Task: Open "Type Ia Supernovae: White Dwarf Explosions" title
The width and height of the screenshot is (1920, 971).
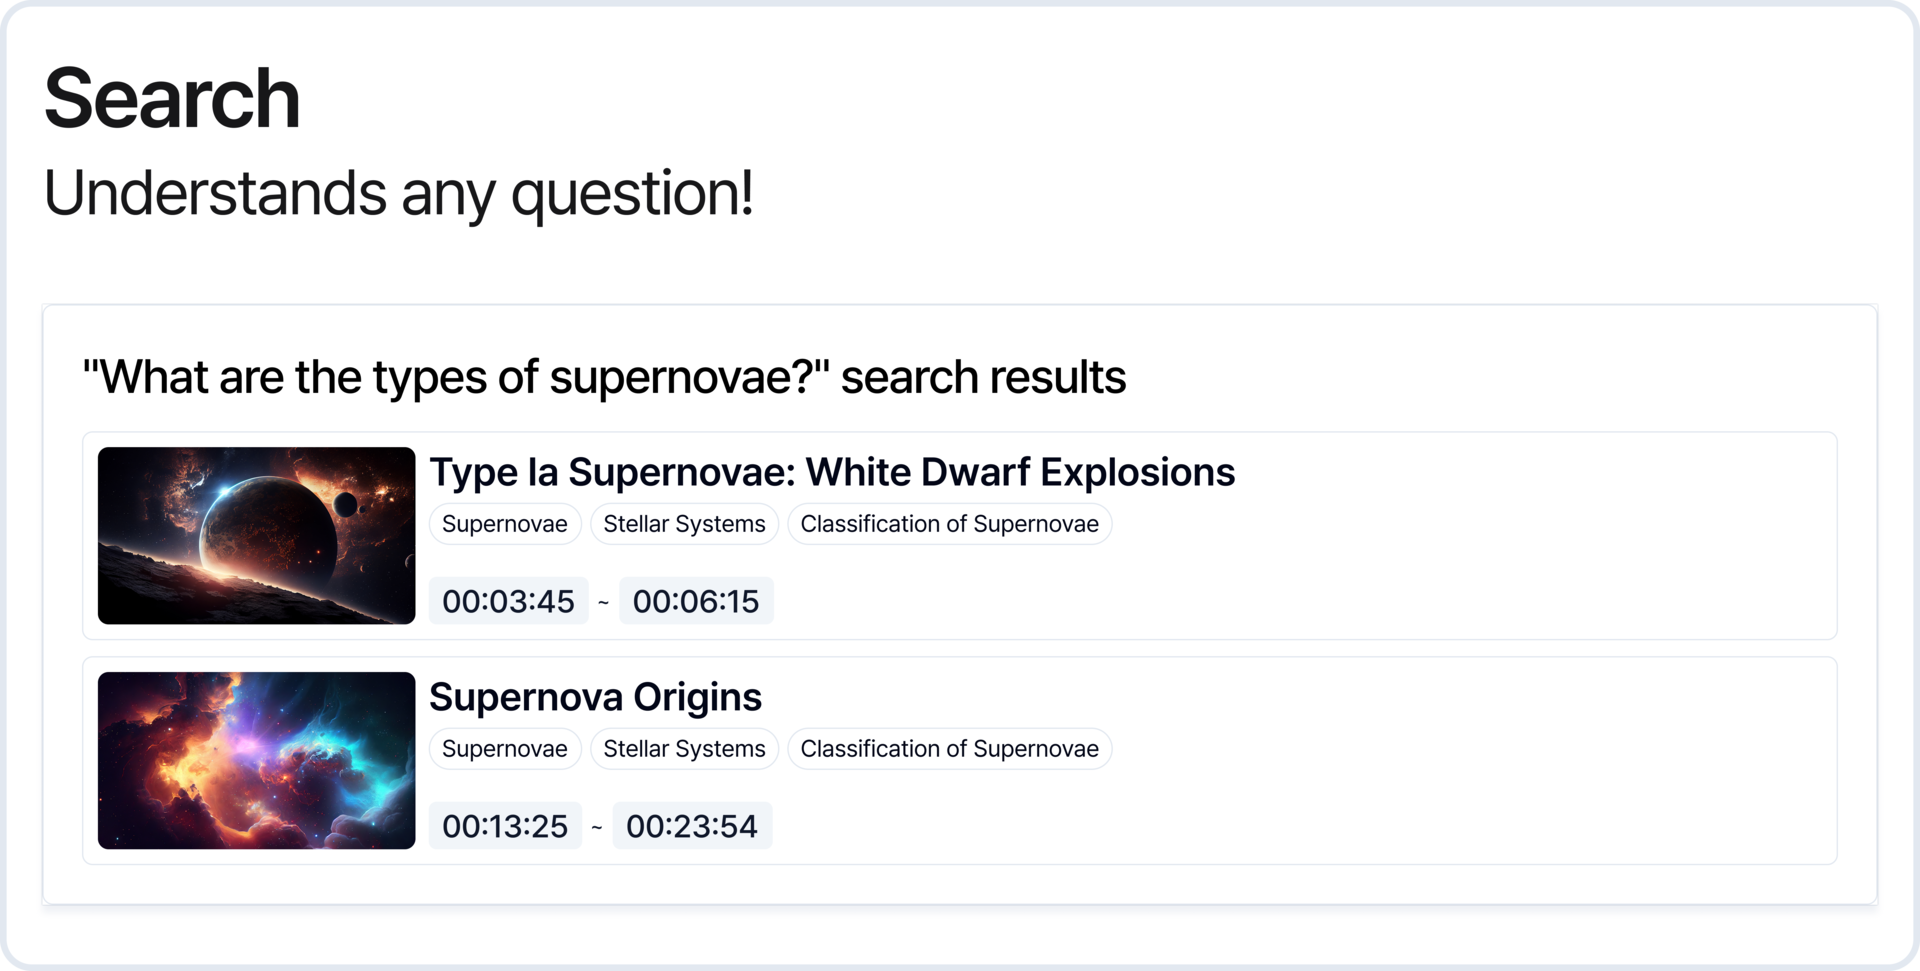Action: 832,472
